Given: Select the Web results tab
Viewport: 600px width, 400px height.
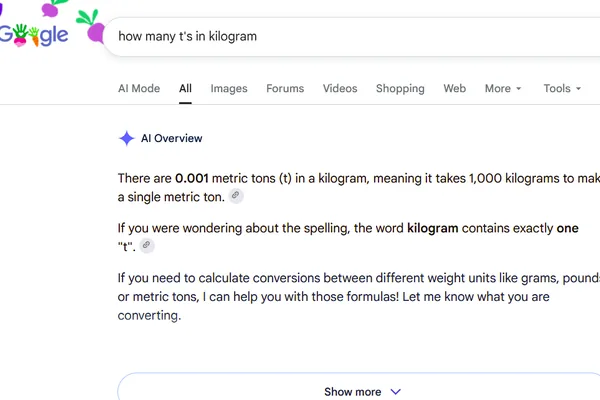Looking at the screenshot, I should coord(455,88).
